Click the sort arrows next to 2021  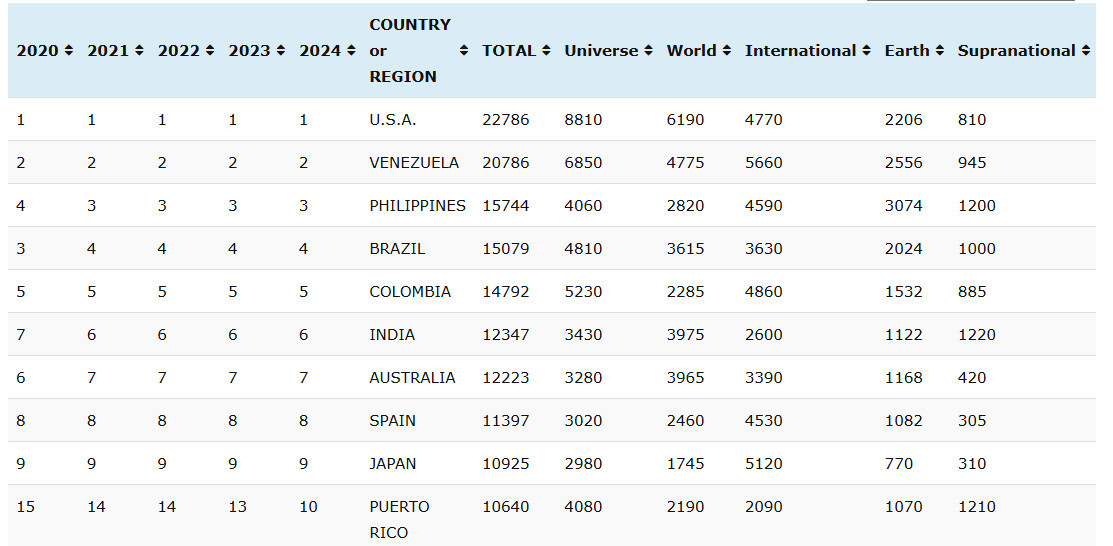pyautogui.click(x=139, y=51)
